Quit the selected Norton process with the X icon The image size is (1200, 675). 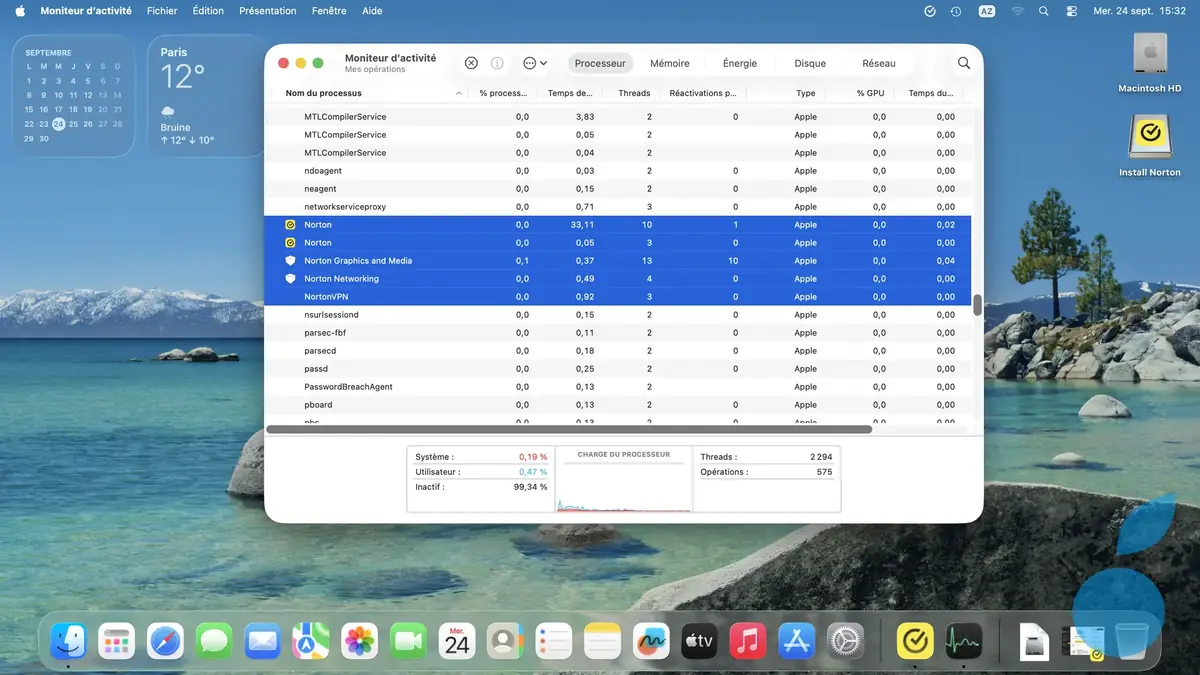pyautogui.click(x=470, y=62)
